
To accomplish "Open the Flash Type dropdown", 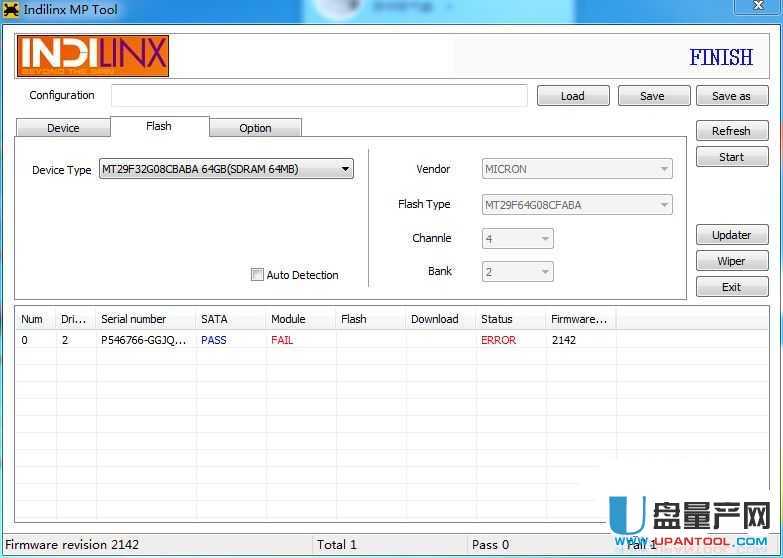I will pos(577,205).
